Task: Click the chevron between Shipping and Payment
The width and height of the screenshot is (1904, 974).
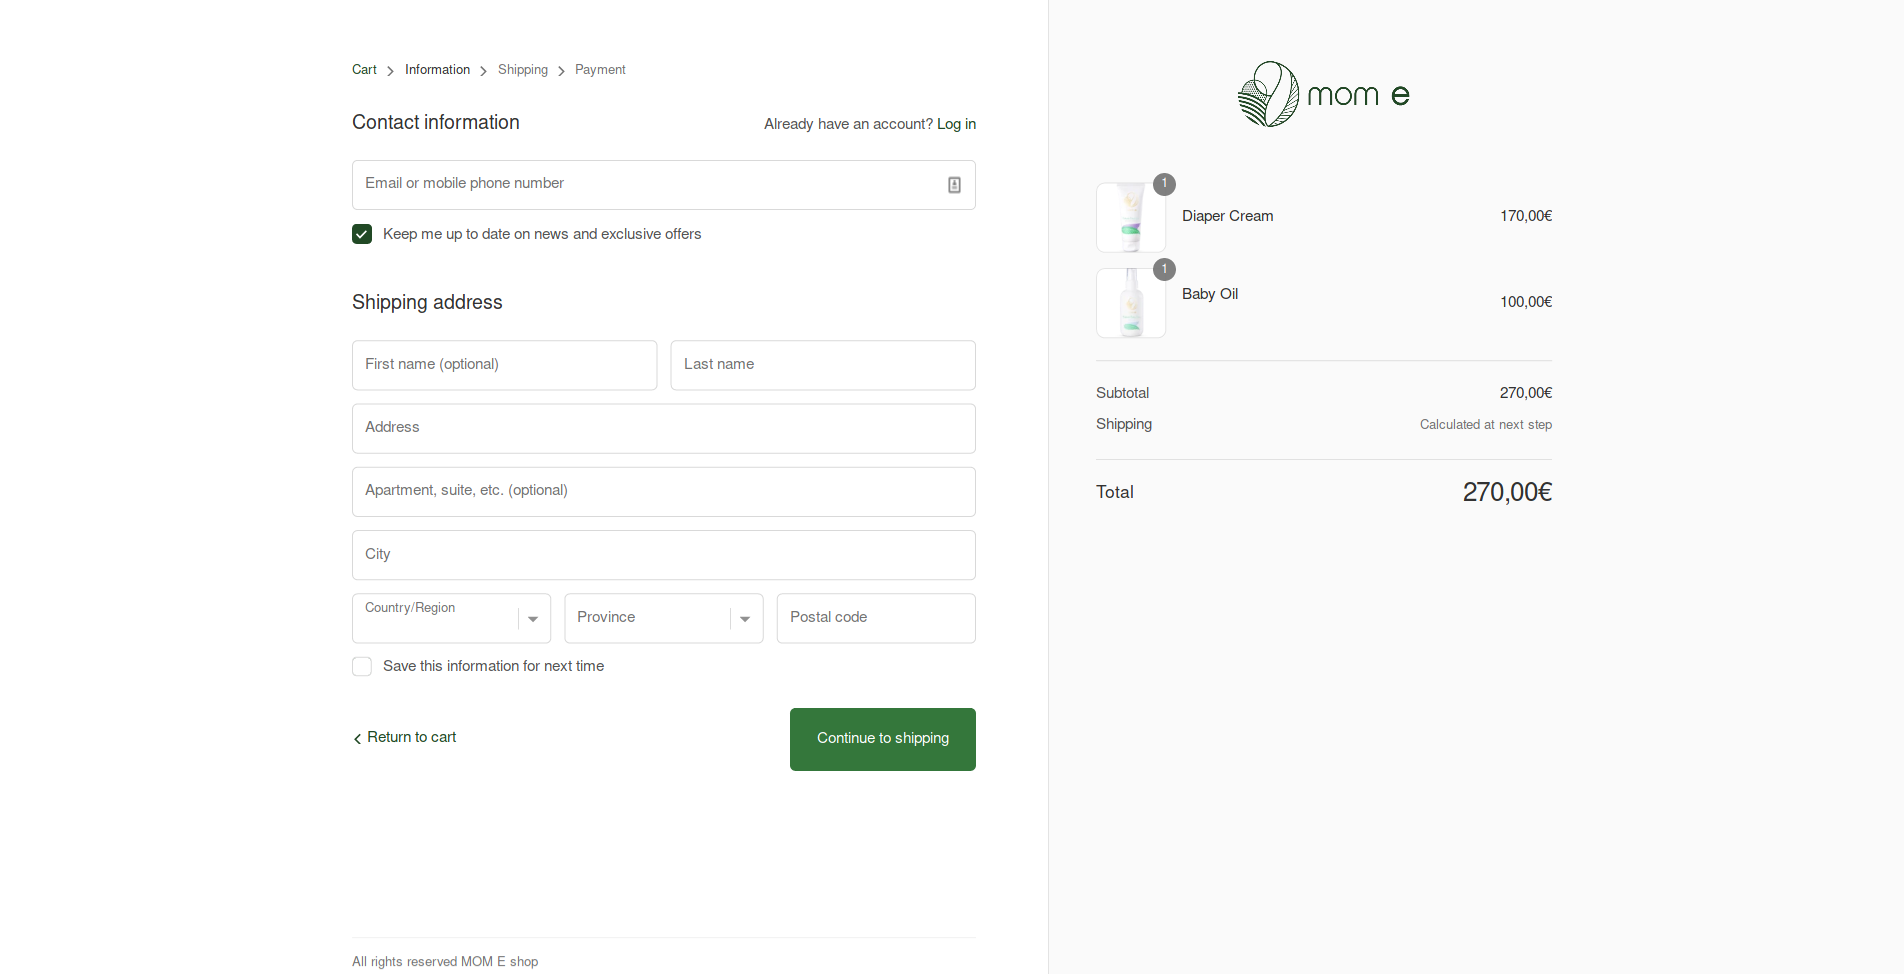Action: (x=561, y=71)
